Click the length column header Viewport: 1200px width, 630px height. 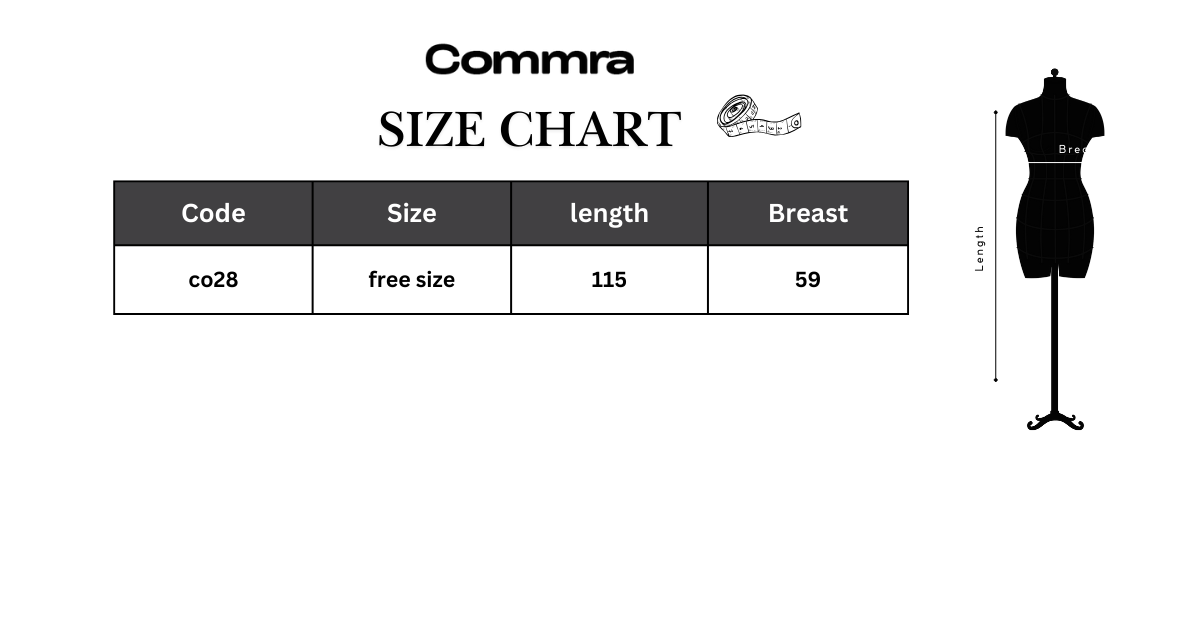coord(609,213)
